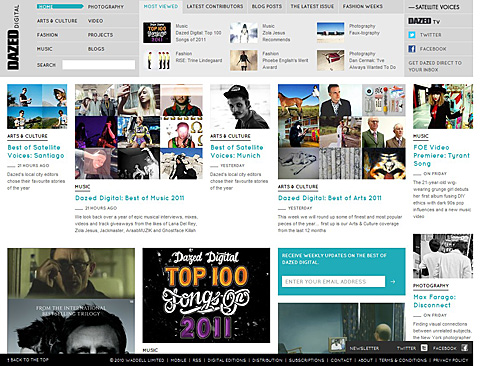This screenshot has width=480, height=366.
Task: Submit email with the arrow icon
Action: [393, 282]
